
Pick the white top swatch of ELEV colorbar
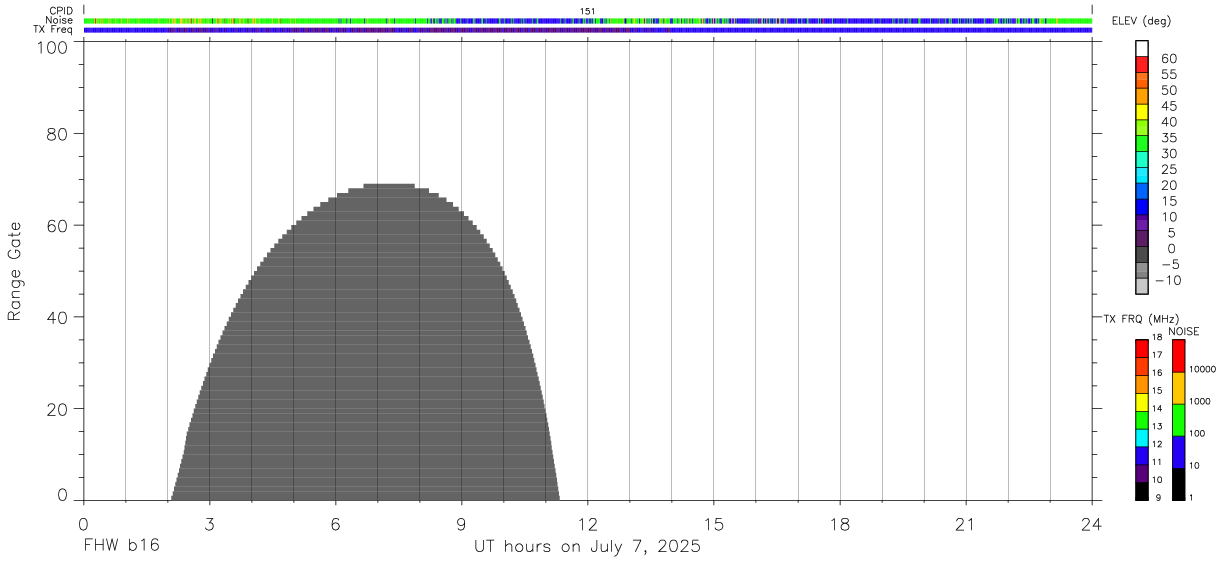coord(1142,48)
